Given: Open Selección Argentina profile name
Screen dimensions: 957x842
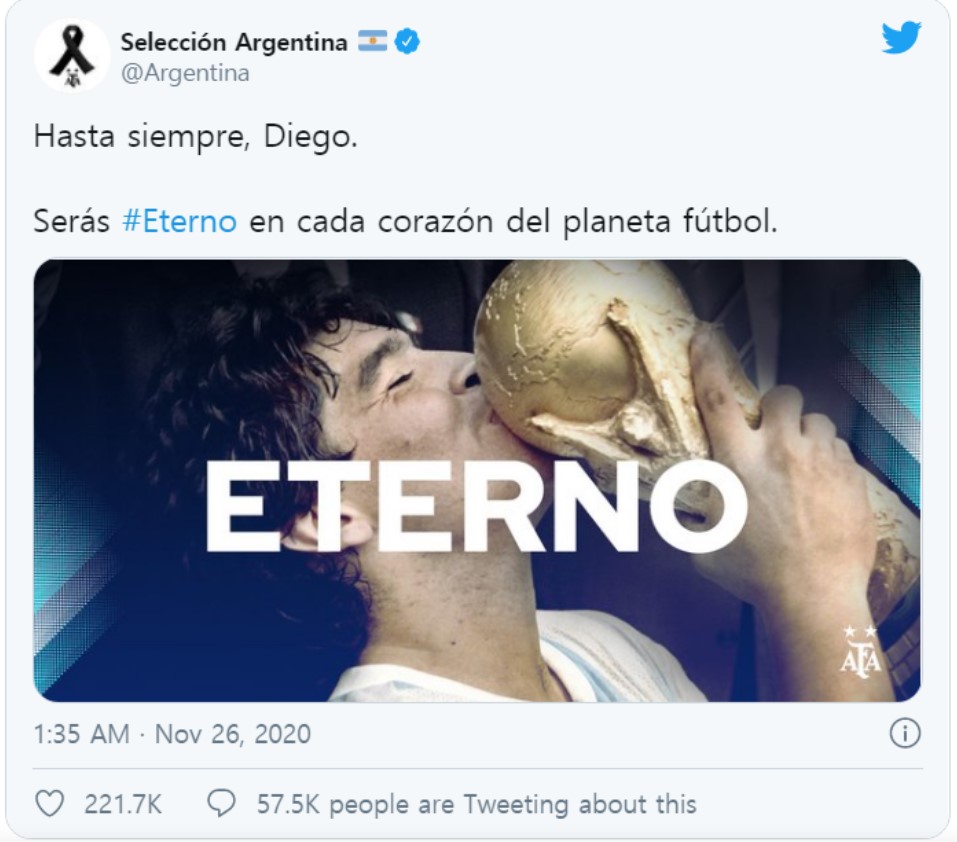Looking at the screenshot, I should pyautogui.click(x=234, y=42).
